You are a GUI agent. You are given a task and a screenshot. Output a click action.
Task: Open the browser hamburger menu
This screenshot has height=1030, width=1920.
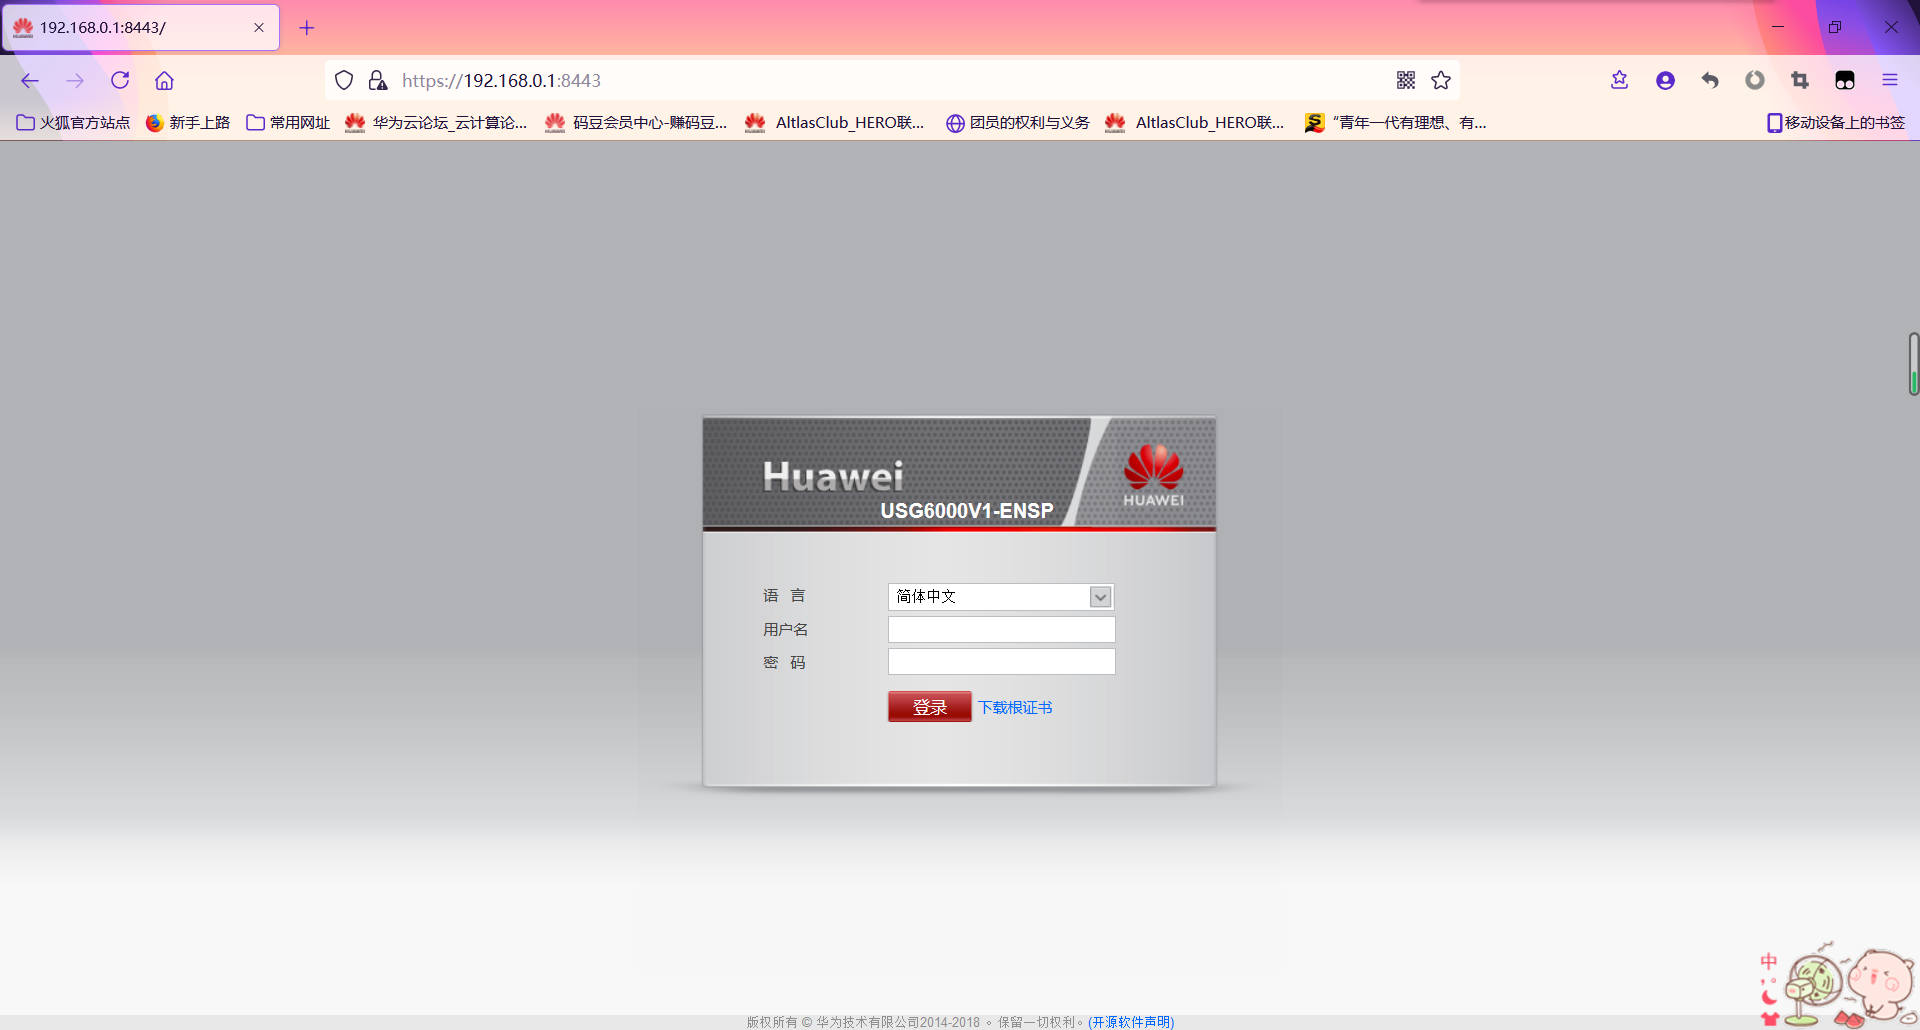click(x=1890, y=81)
